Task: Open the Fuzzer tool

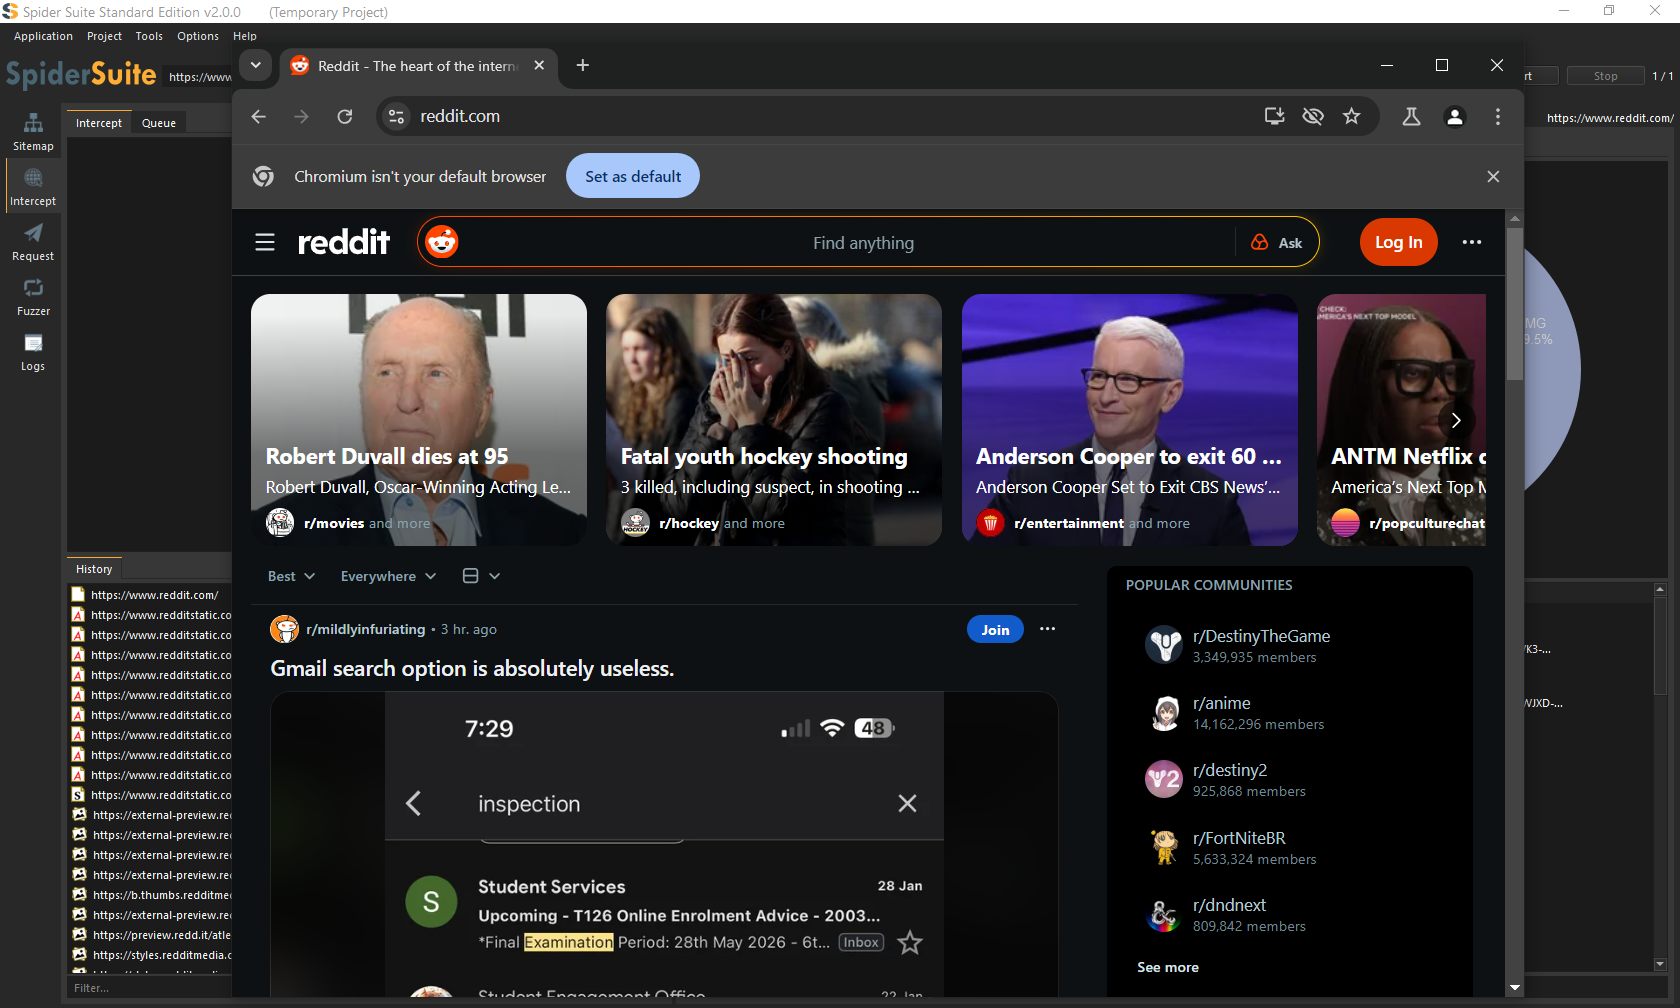Action: click(33, 297)
